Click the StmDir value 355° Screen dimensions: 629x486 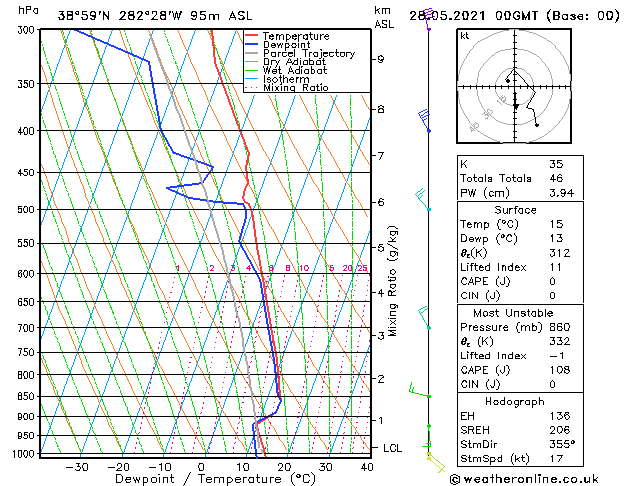click(x=562, y=444)
